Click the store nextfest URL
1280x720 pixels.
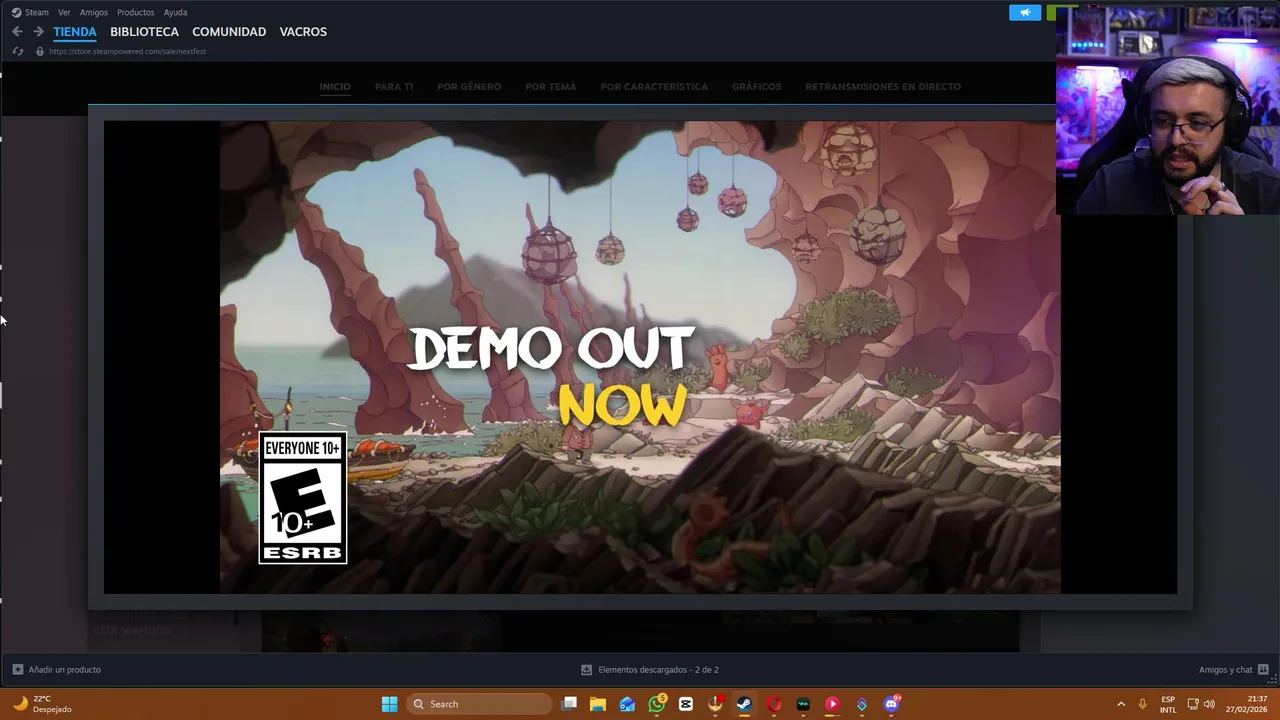click(x=128, y=51)
